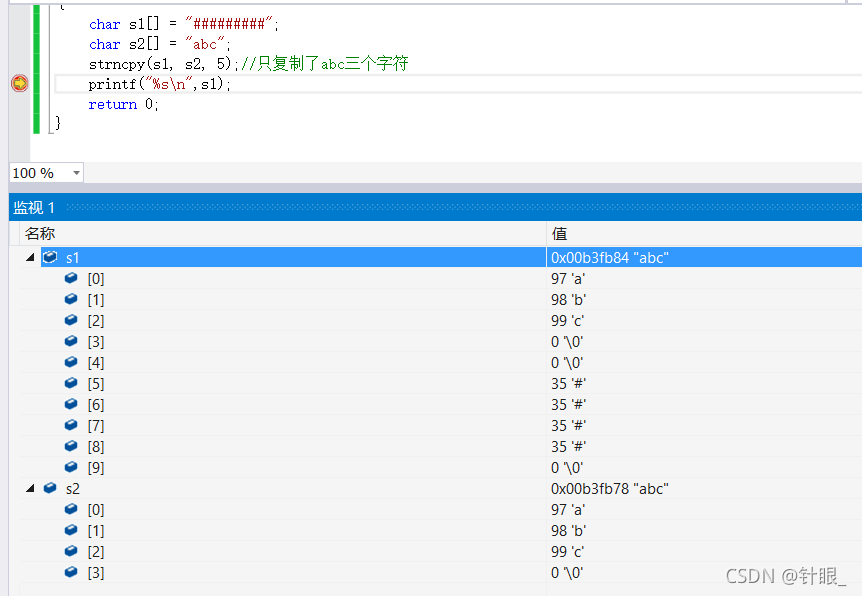
Task: Click the cube icon of s1 [6]
Action: pyautogui.click(x=71, y=404)
